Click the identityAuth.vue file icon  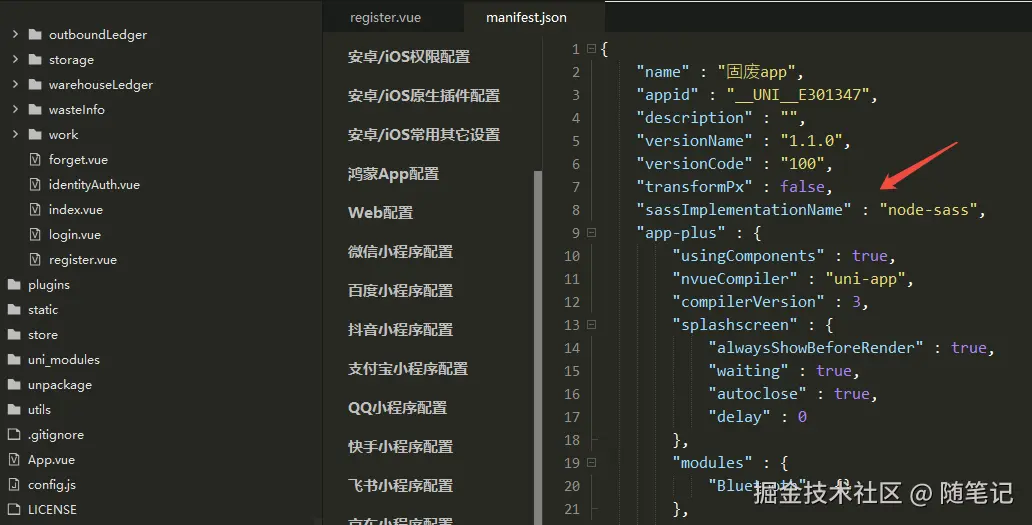click(36, 184)
